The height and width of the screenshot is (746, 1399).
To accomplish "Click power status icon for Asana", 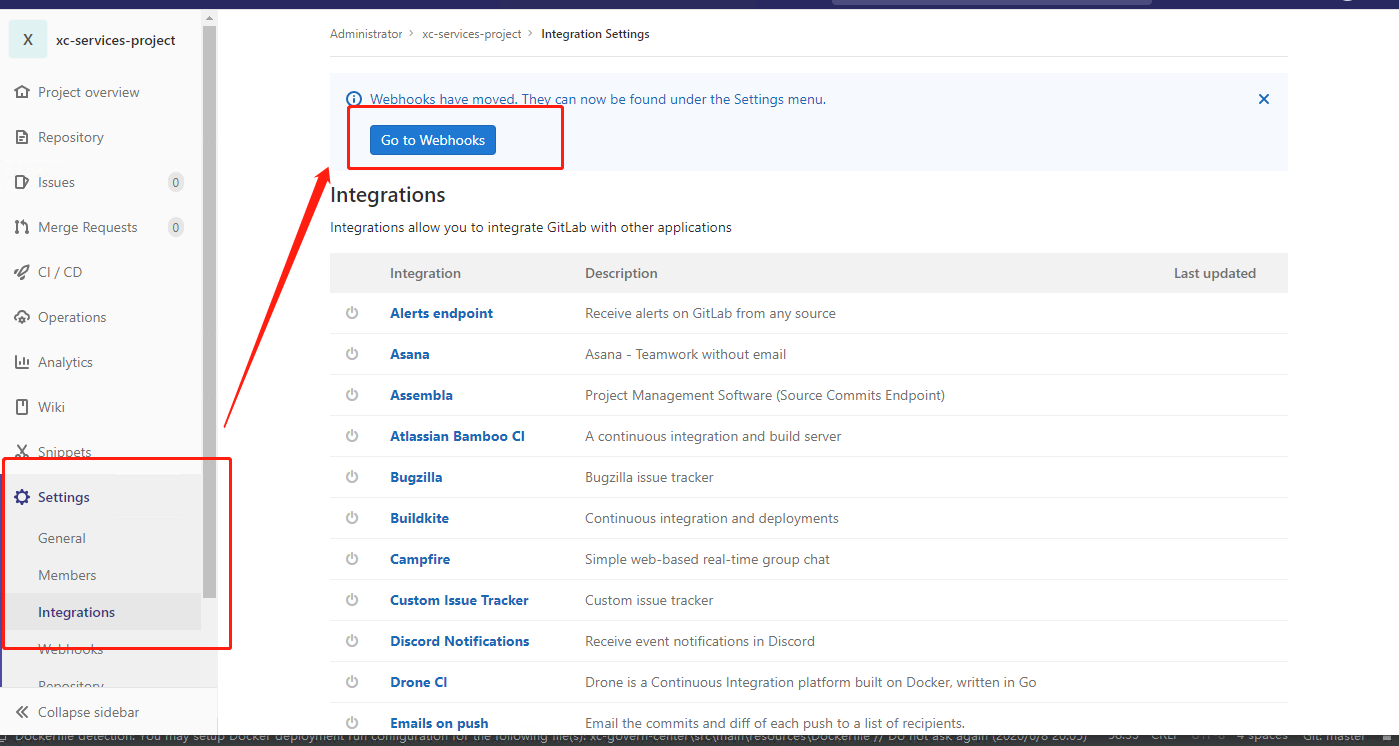I will (352, 354).
